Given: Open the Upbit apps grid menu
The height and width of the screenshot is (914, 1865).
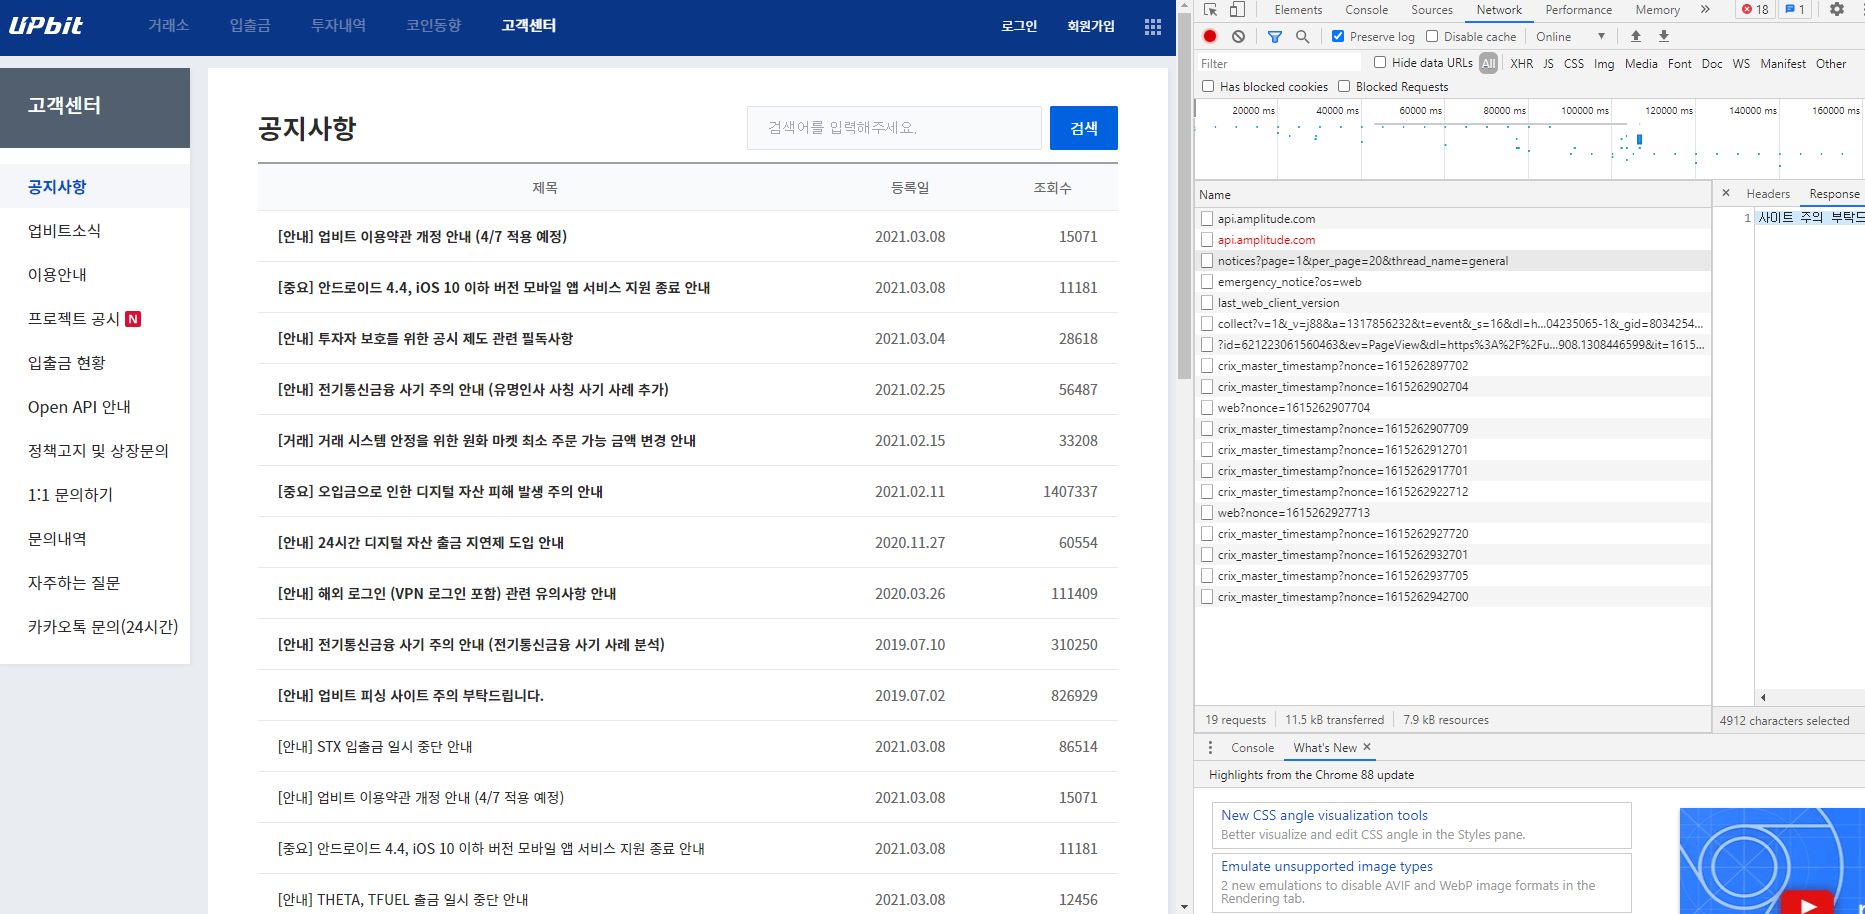Looking at the screenshot, I should 1153,27.
